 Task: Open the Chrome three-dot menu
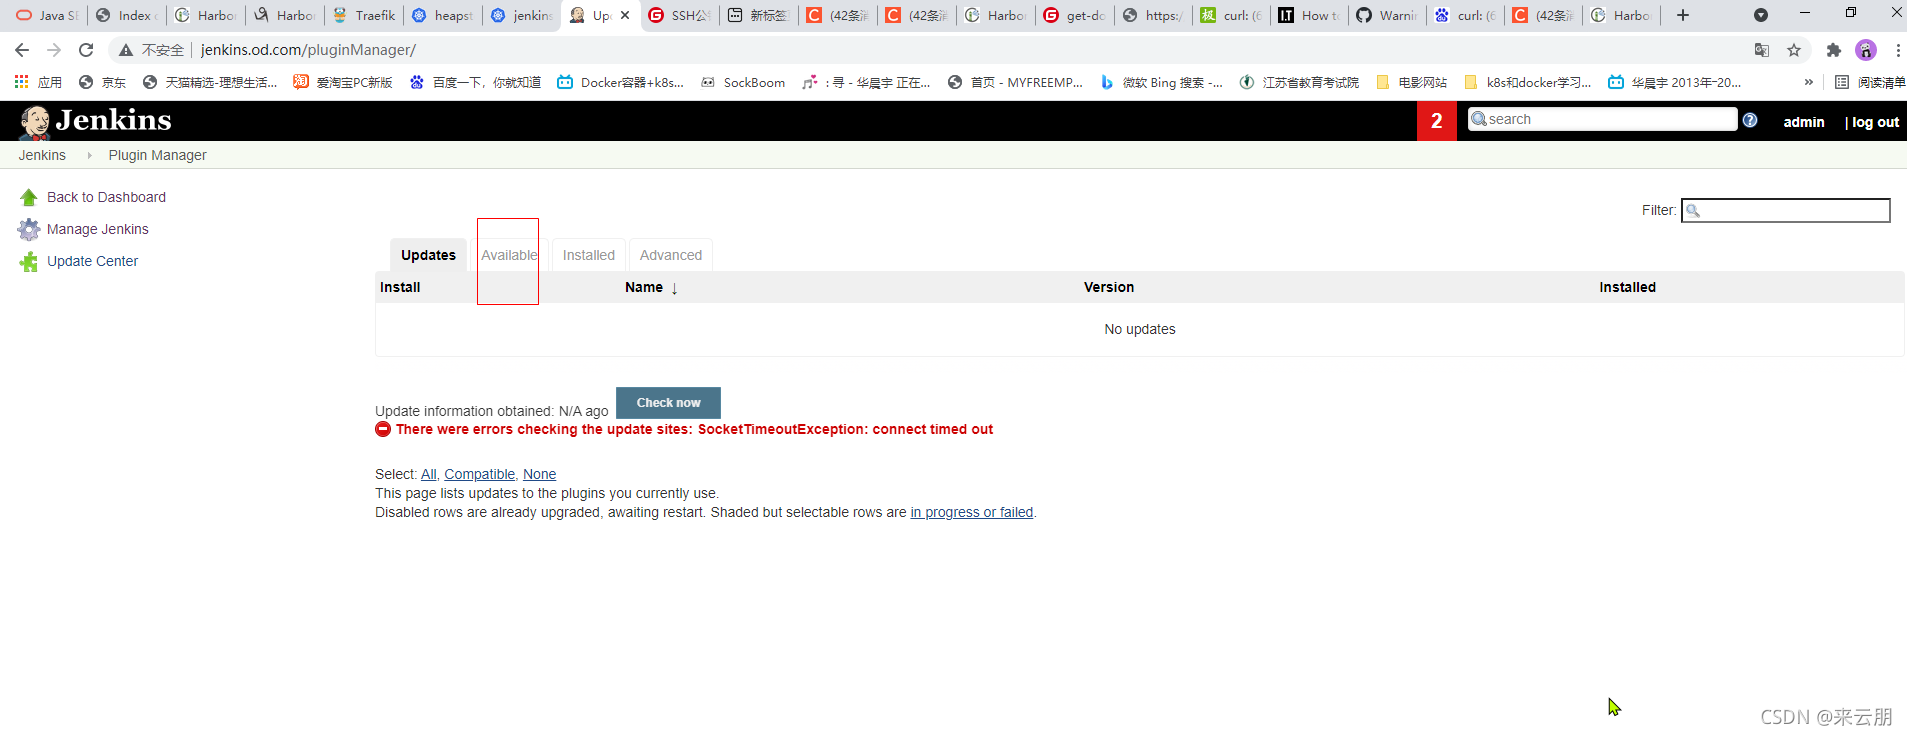[x=1897, y=50]
